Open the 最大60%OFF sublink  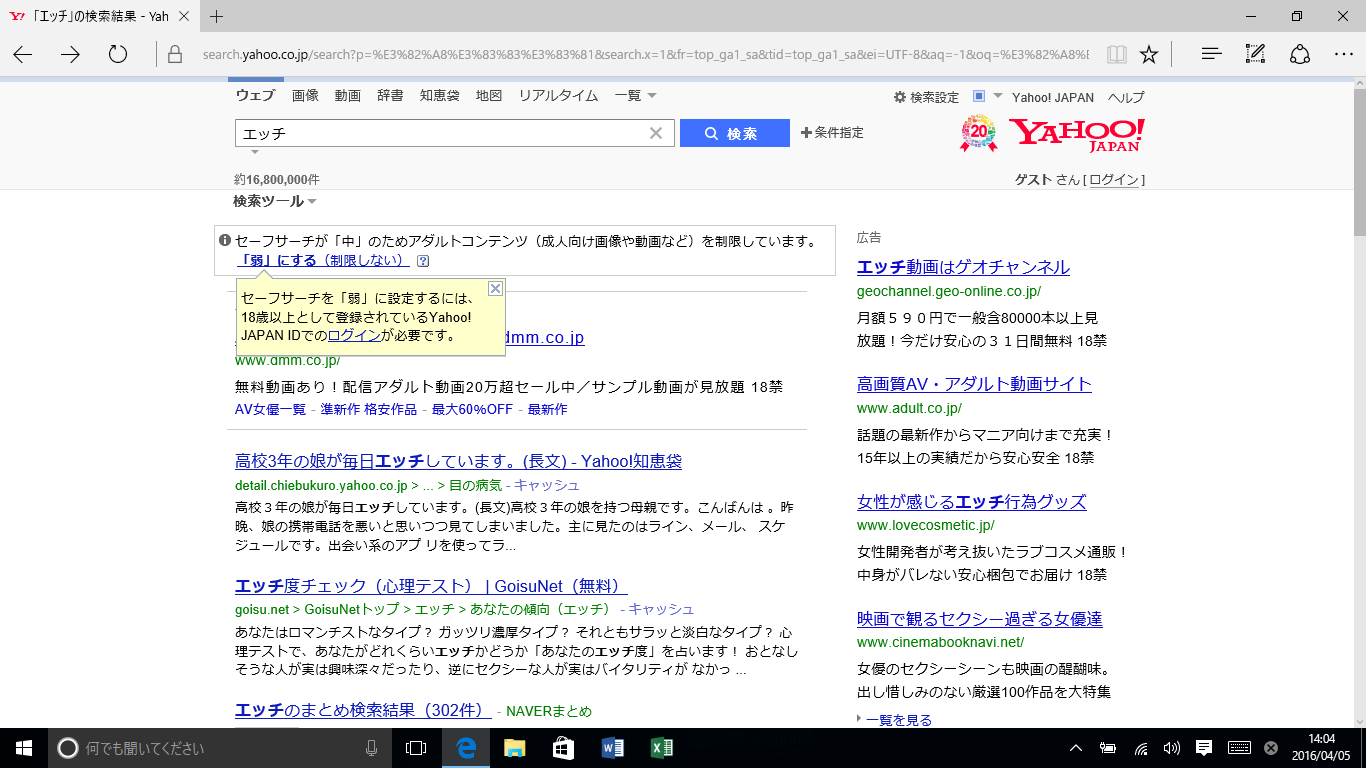[x=472, y=410]
